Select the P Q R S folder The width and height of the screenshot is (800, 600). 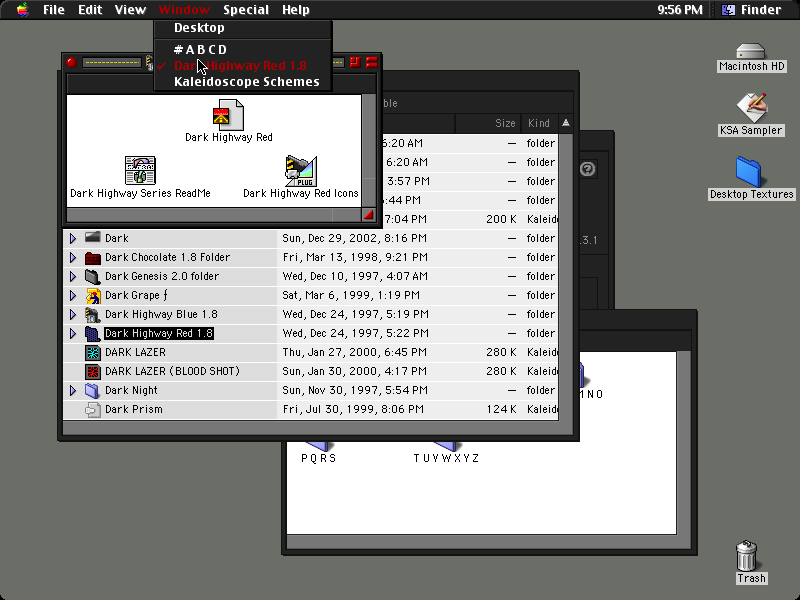(318, 453)
